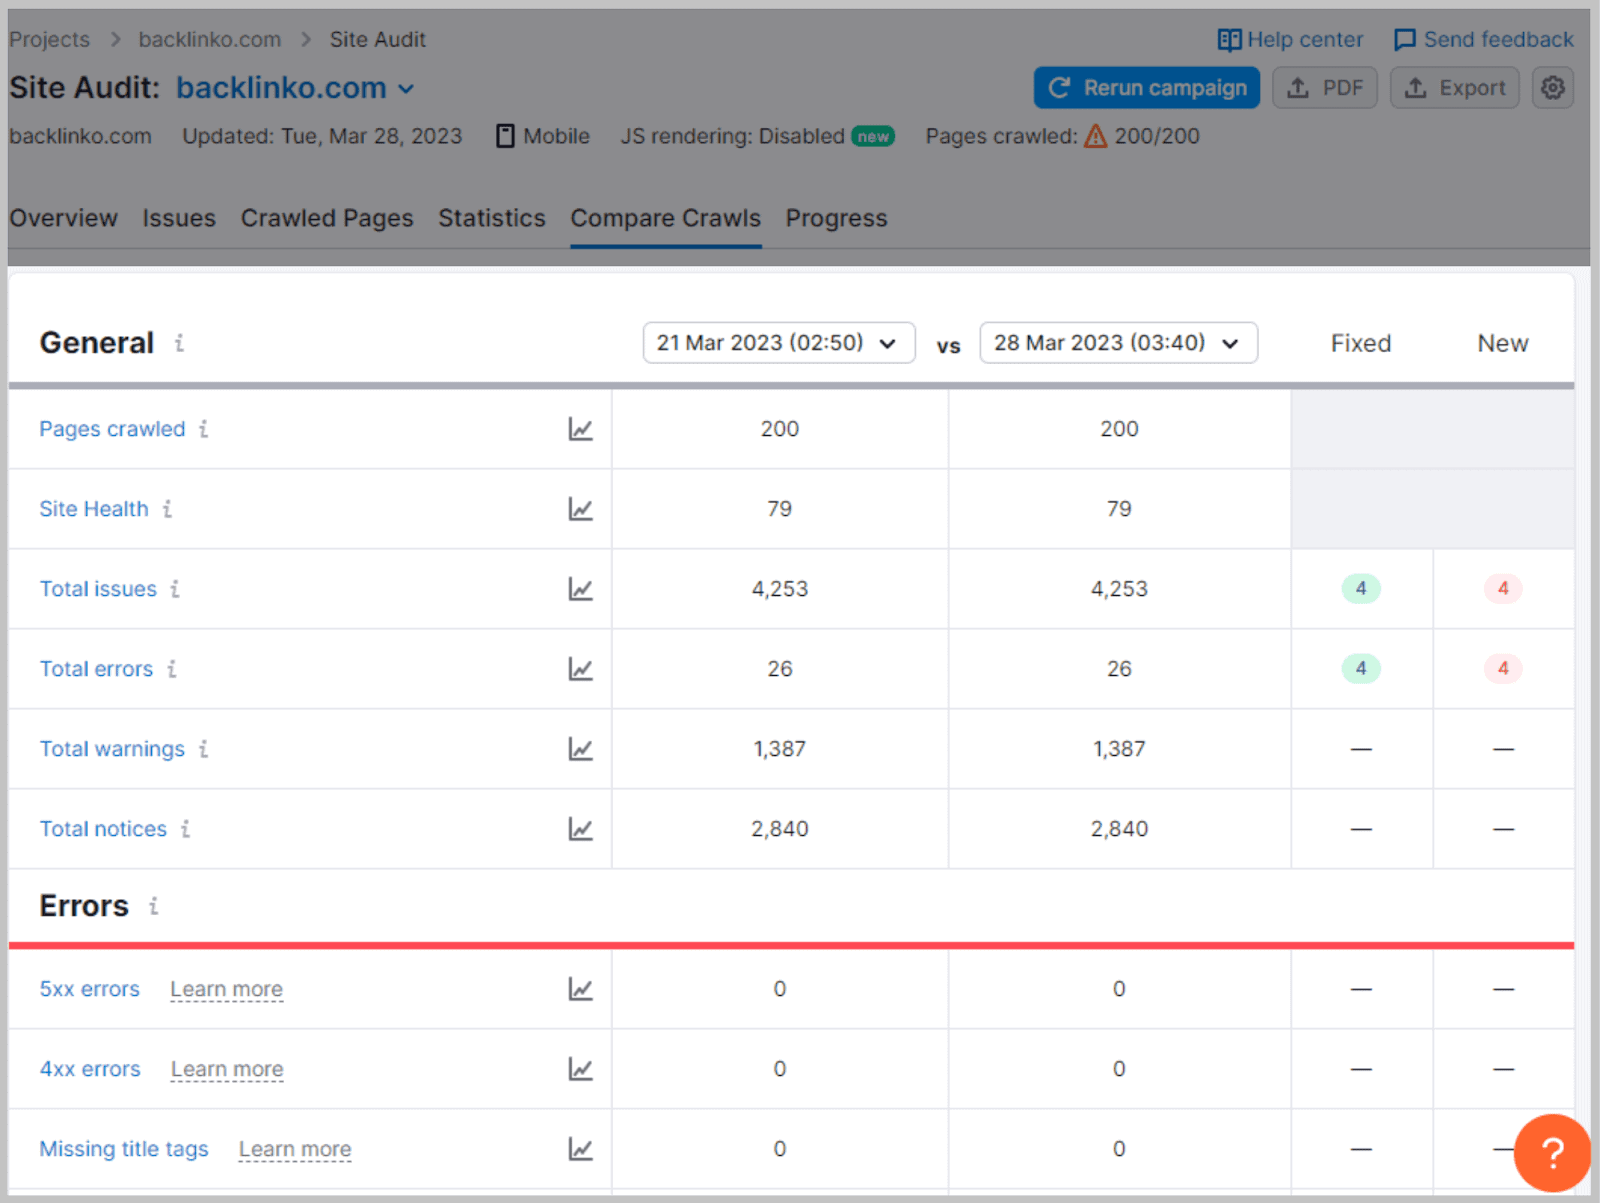Click green Fixed badge in Total issues row
The height and width of the screenshot is (1203, 1600).
(1361, 589)
